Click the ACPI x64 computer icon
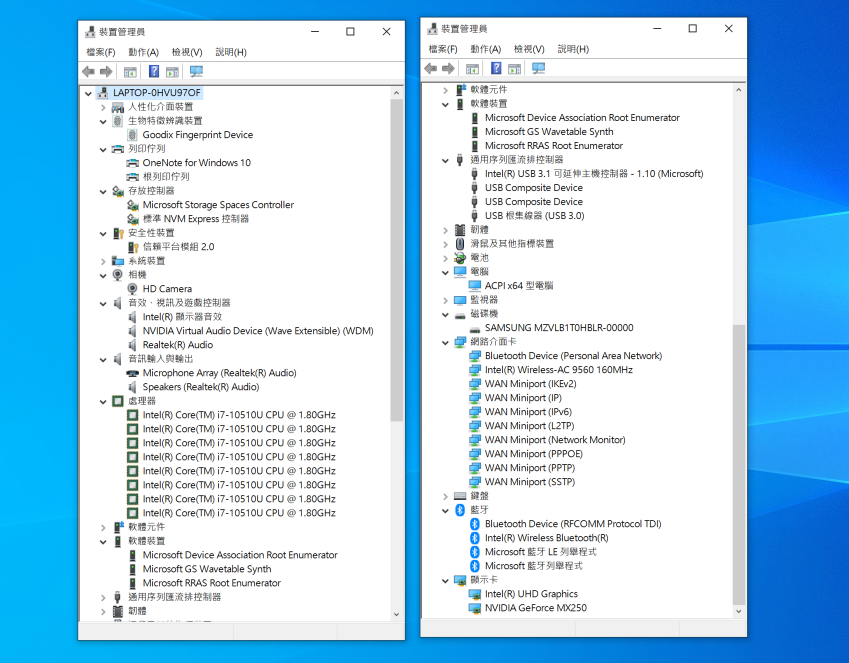The image size is (849, 663). (475, 285)
